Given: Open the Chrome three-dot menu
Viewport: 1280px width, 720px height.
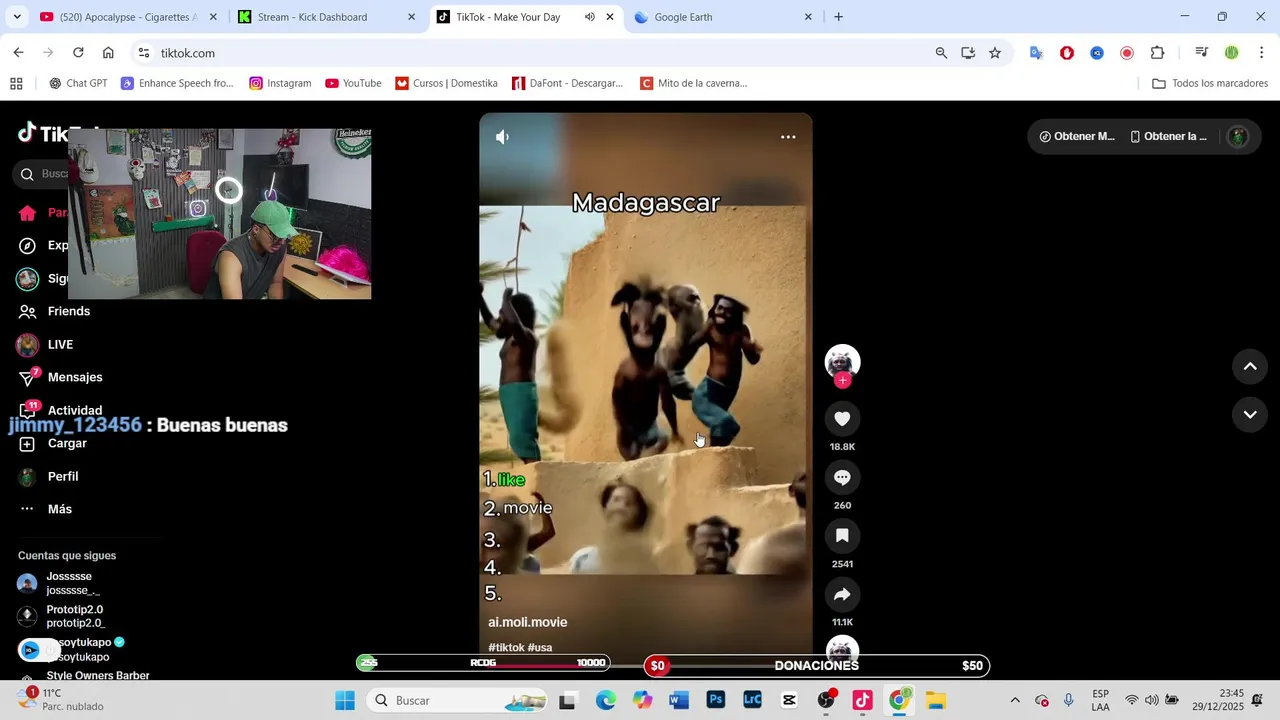Looking at the screenshot, I should [1262, 53].
